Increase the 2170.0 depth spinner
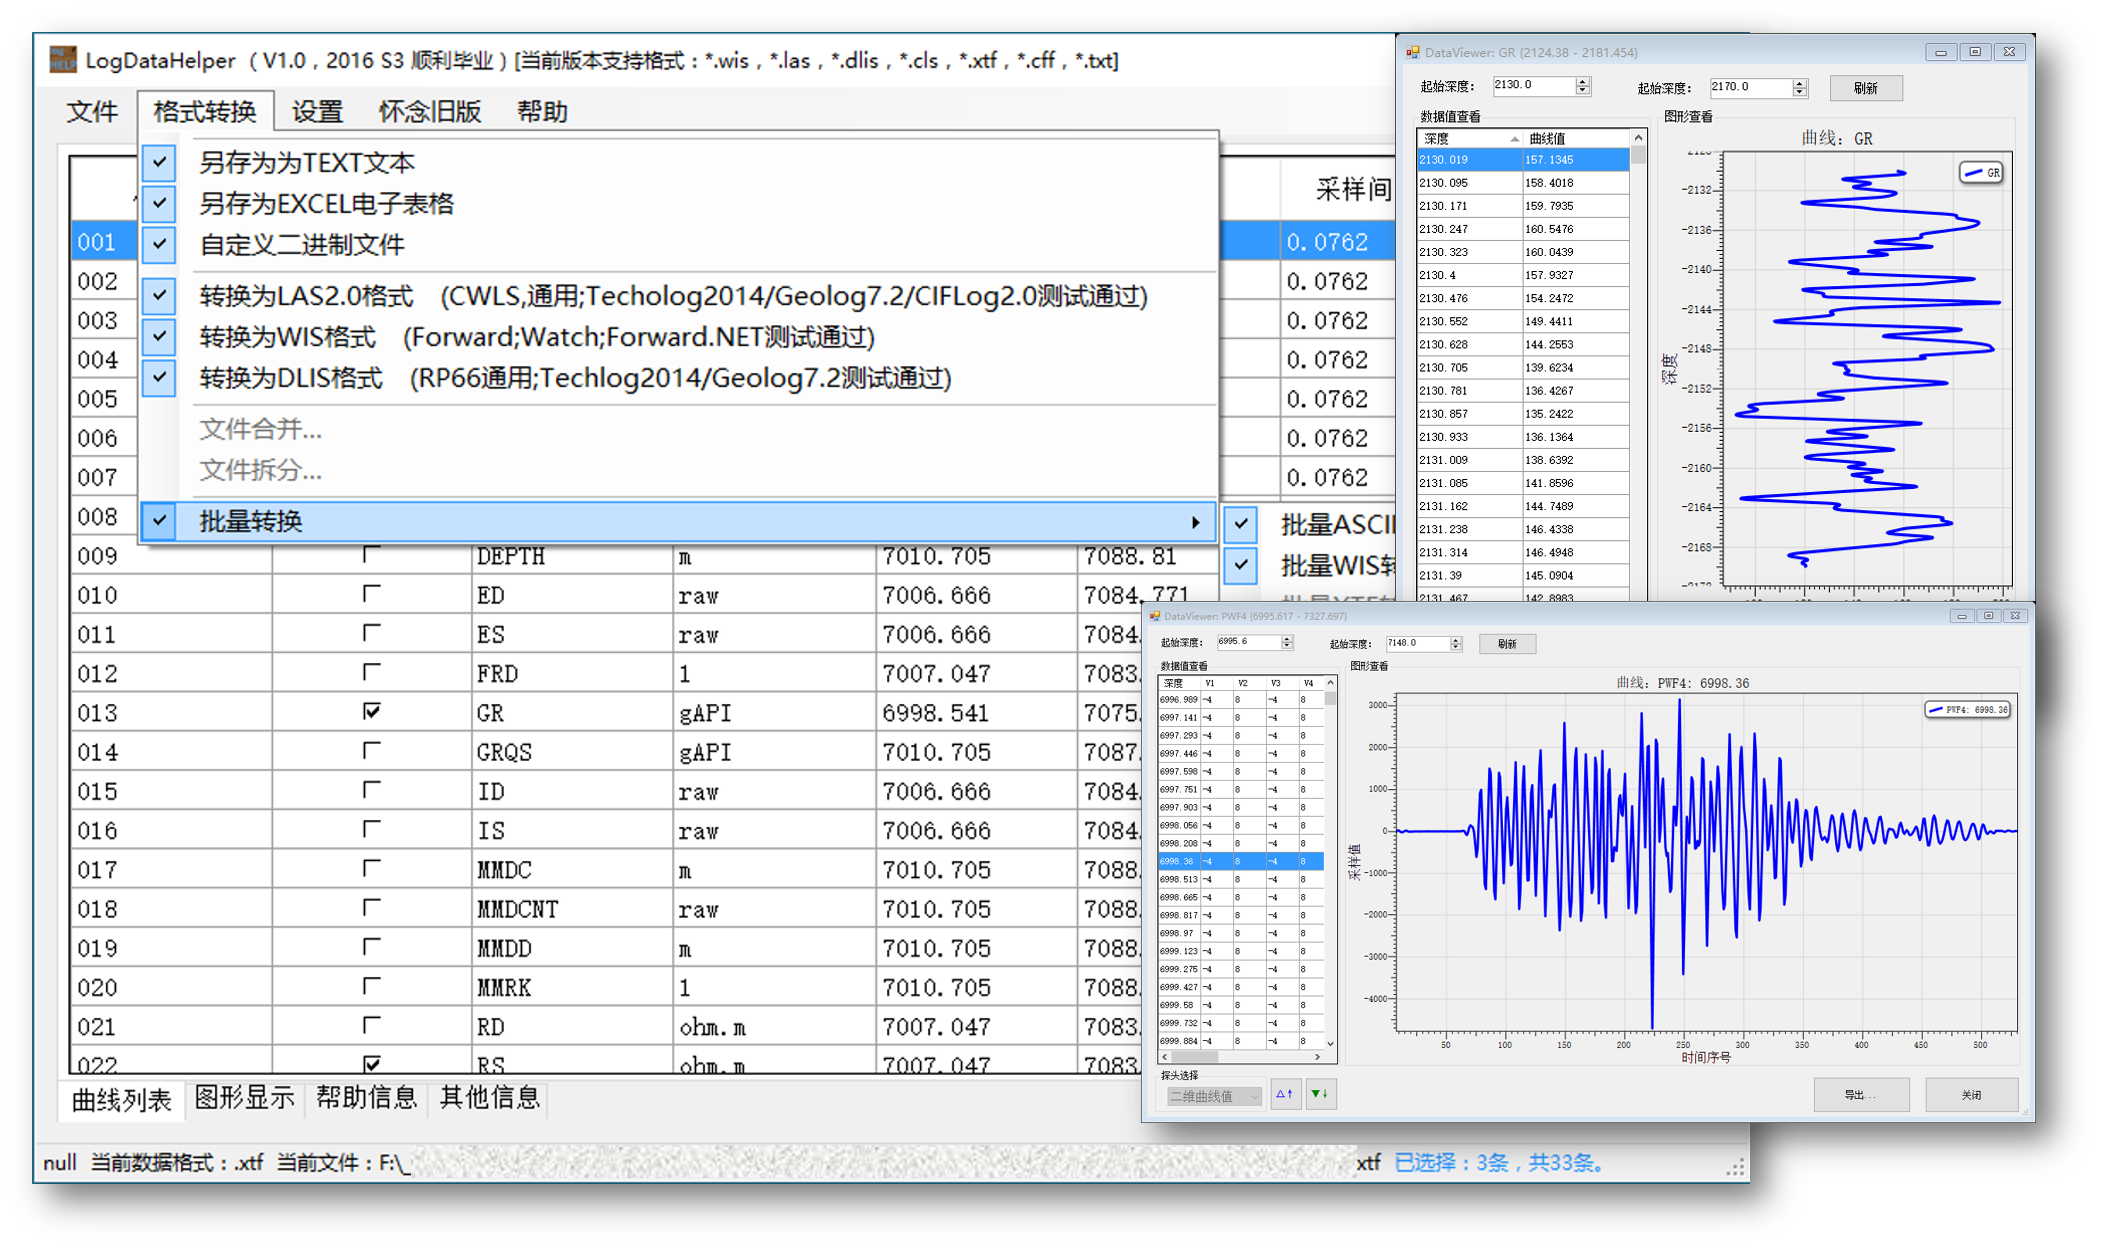 [1800, 83]
